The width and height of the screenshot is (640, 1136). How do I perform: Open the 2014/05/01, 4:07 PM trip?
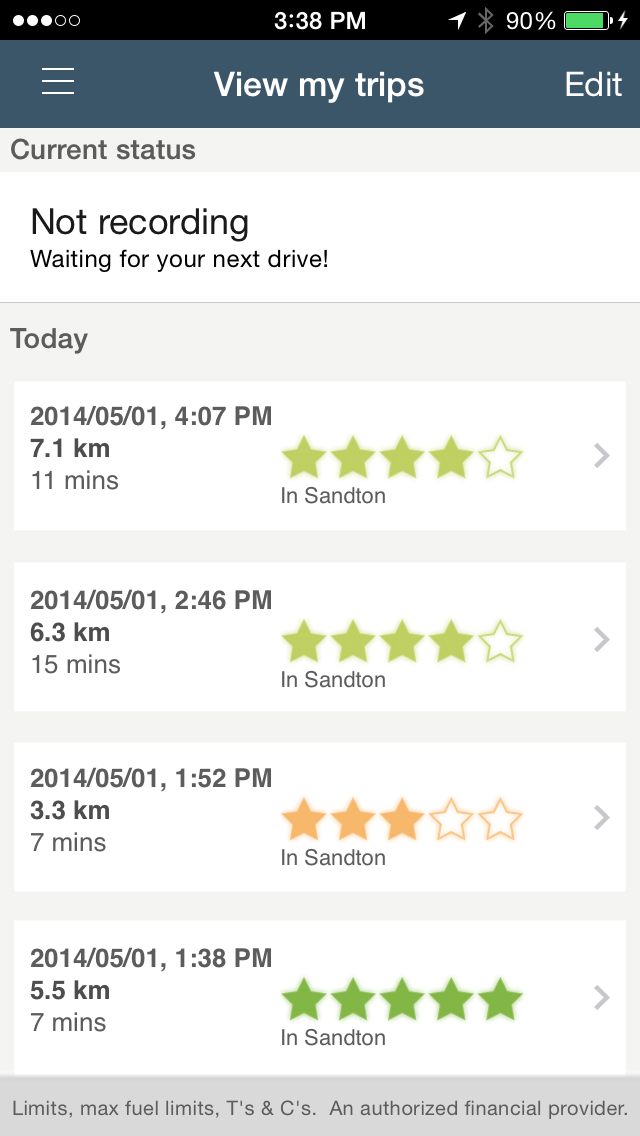tap(150, 416)
